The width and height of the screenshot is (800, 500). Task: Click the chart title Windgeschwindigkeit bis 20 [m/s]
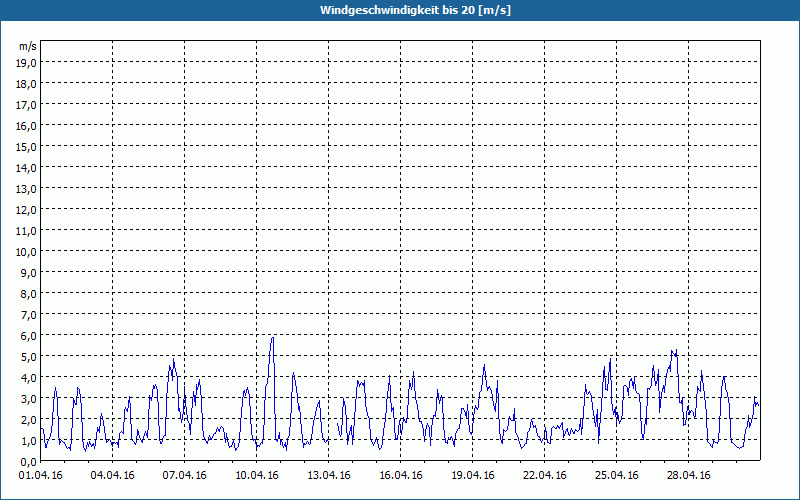(415, 10)
